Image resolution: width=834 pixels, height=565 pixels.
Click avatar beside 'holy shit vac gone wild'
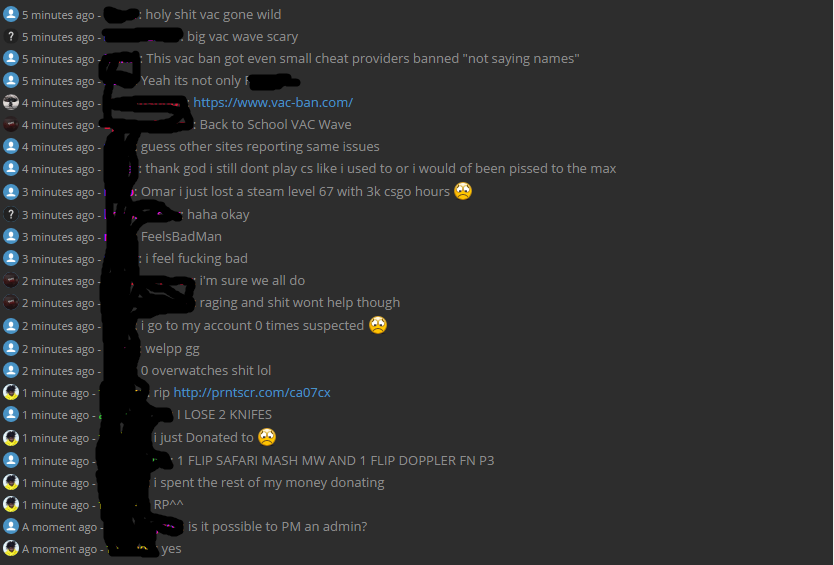point(11,14)
